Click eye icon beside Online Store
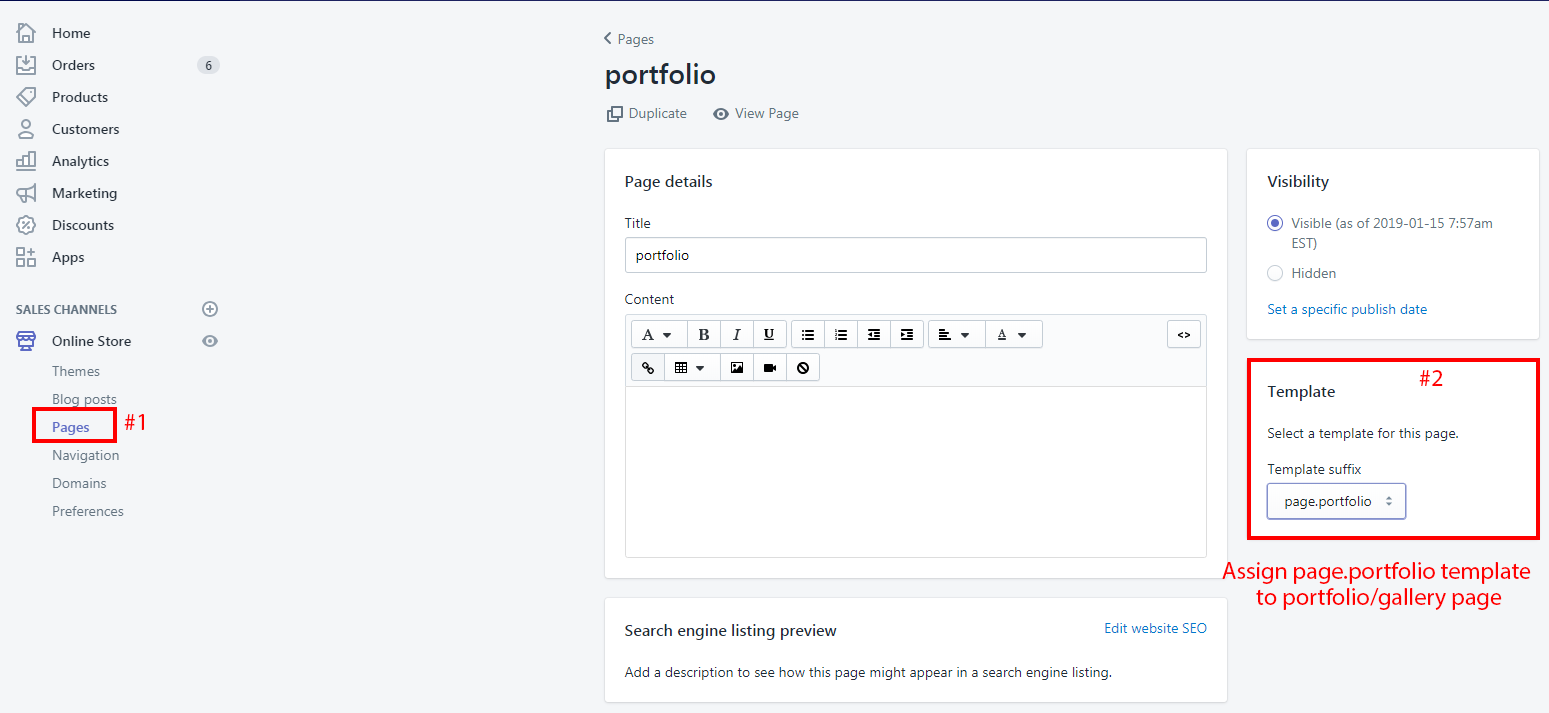This screenshot has width=1549, height=713. click(210, 341)
